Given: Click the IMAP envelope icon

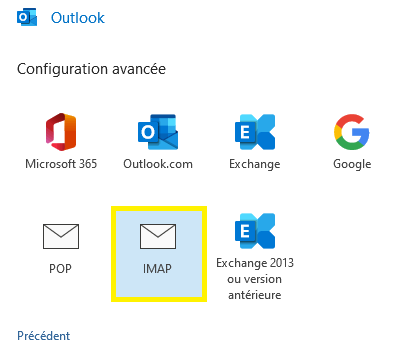Looking at the screenshot, I should pyautogui.click(x=158, y=236).
